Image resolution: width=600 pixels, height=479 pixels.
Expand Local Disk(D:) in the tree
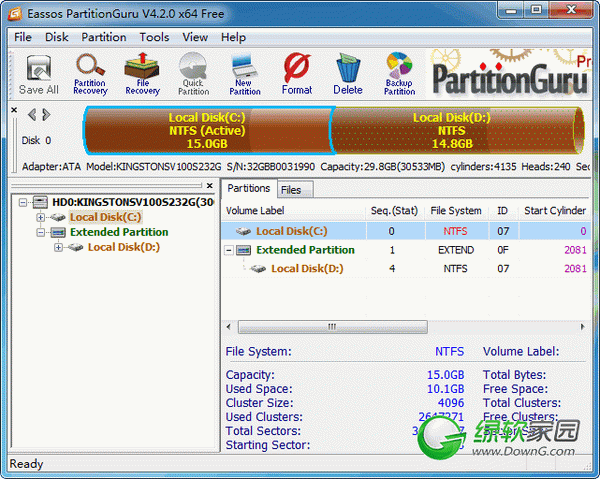coord(58,248)
